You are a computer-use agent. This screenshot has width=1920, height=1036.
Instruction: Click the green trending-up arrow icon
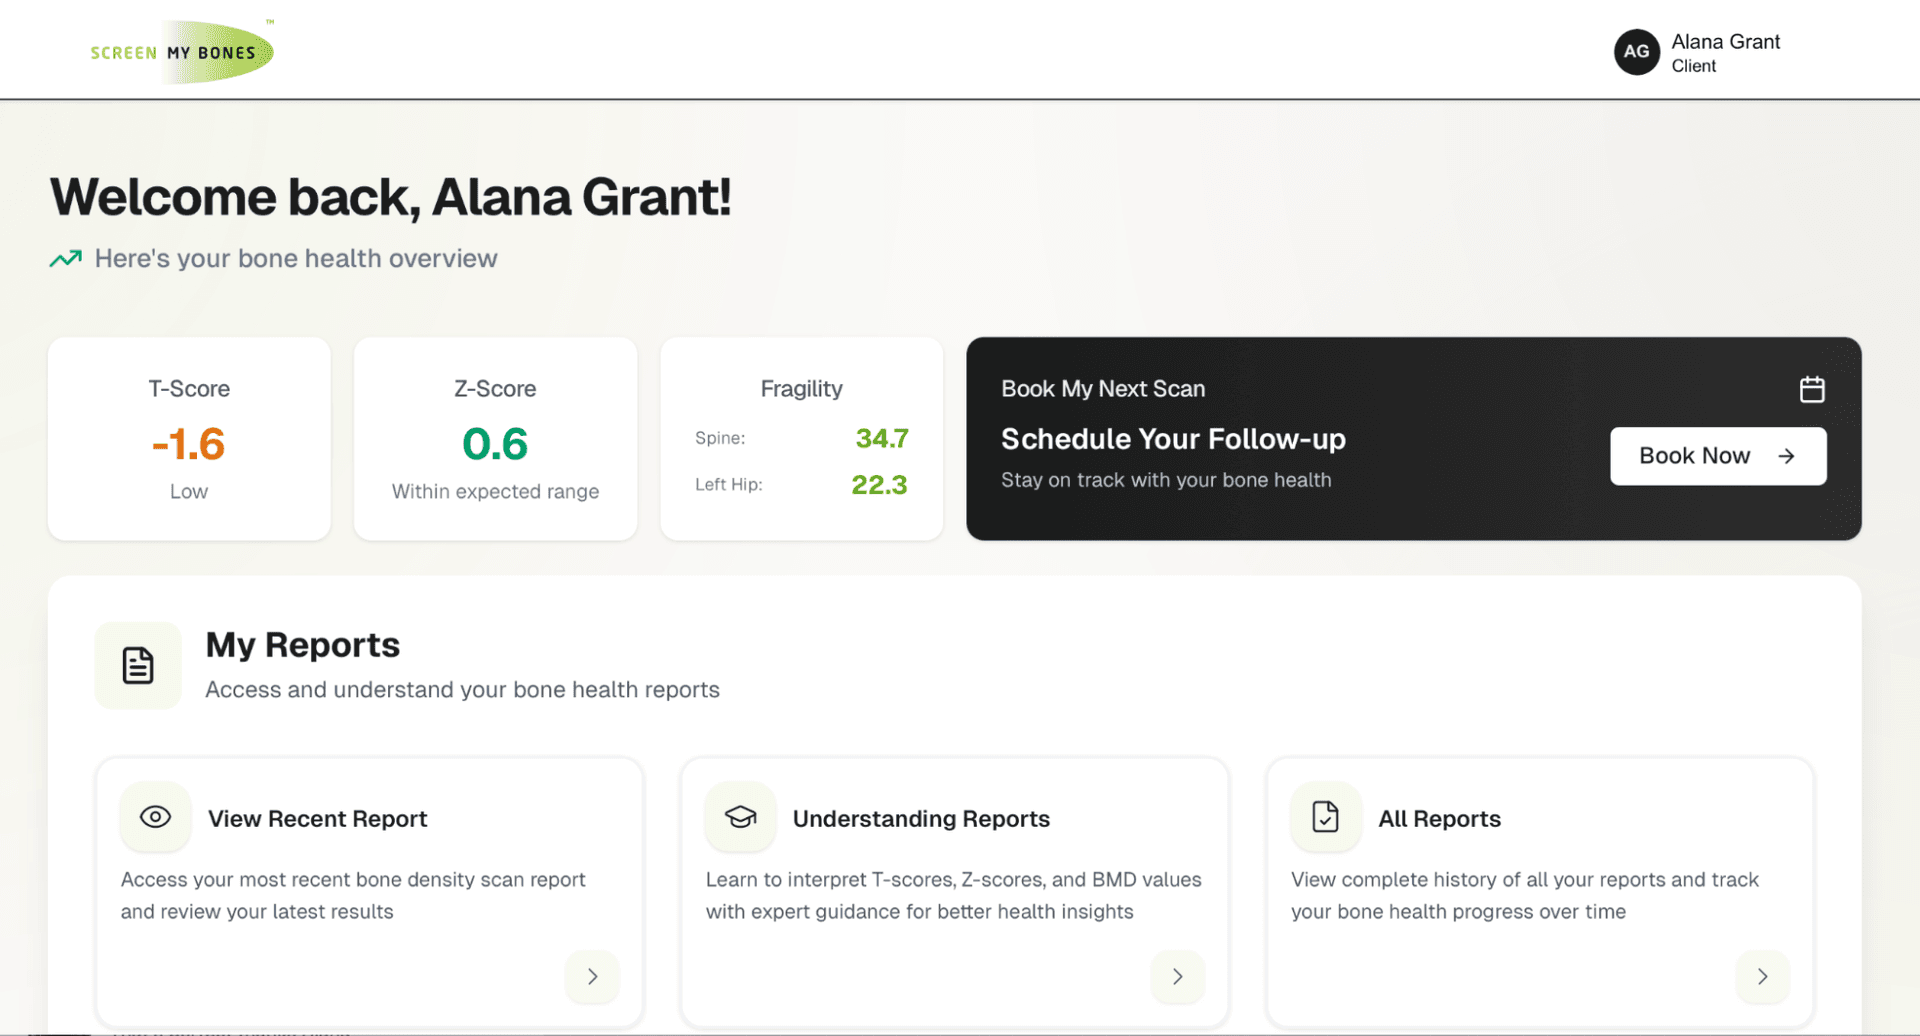click(x=66, y=259)
